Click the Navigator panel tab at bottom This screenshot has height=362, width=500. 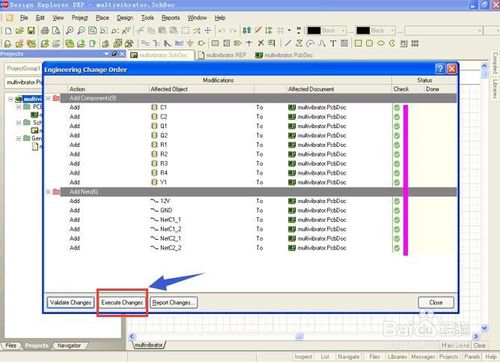pos(69,346)
